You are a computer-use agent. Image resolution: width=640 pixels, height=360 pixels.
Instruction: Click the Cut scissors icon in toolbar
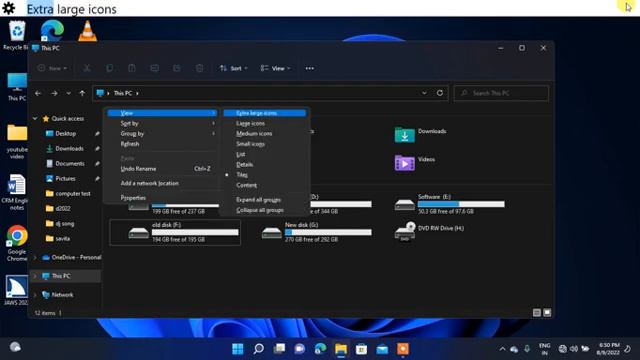click(87, 68)
